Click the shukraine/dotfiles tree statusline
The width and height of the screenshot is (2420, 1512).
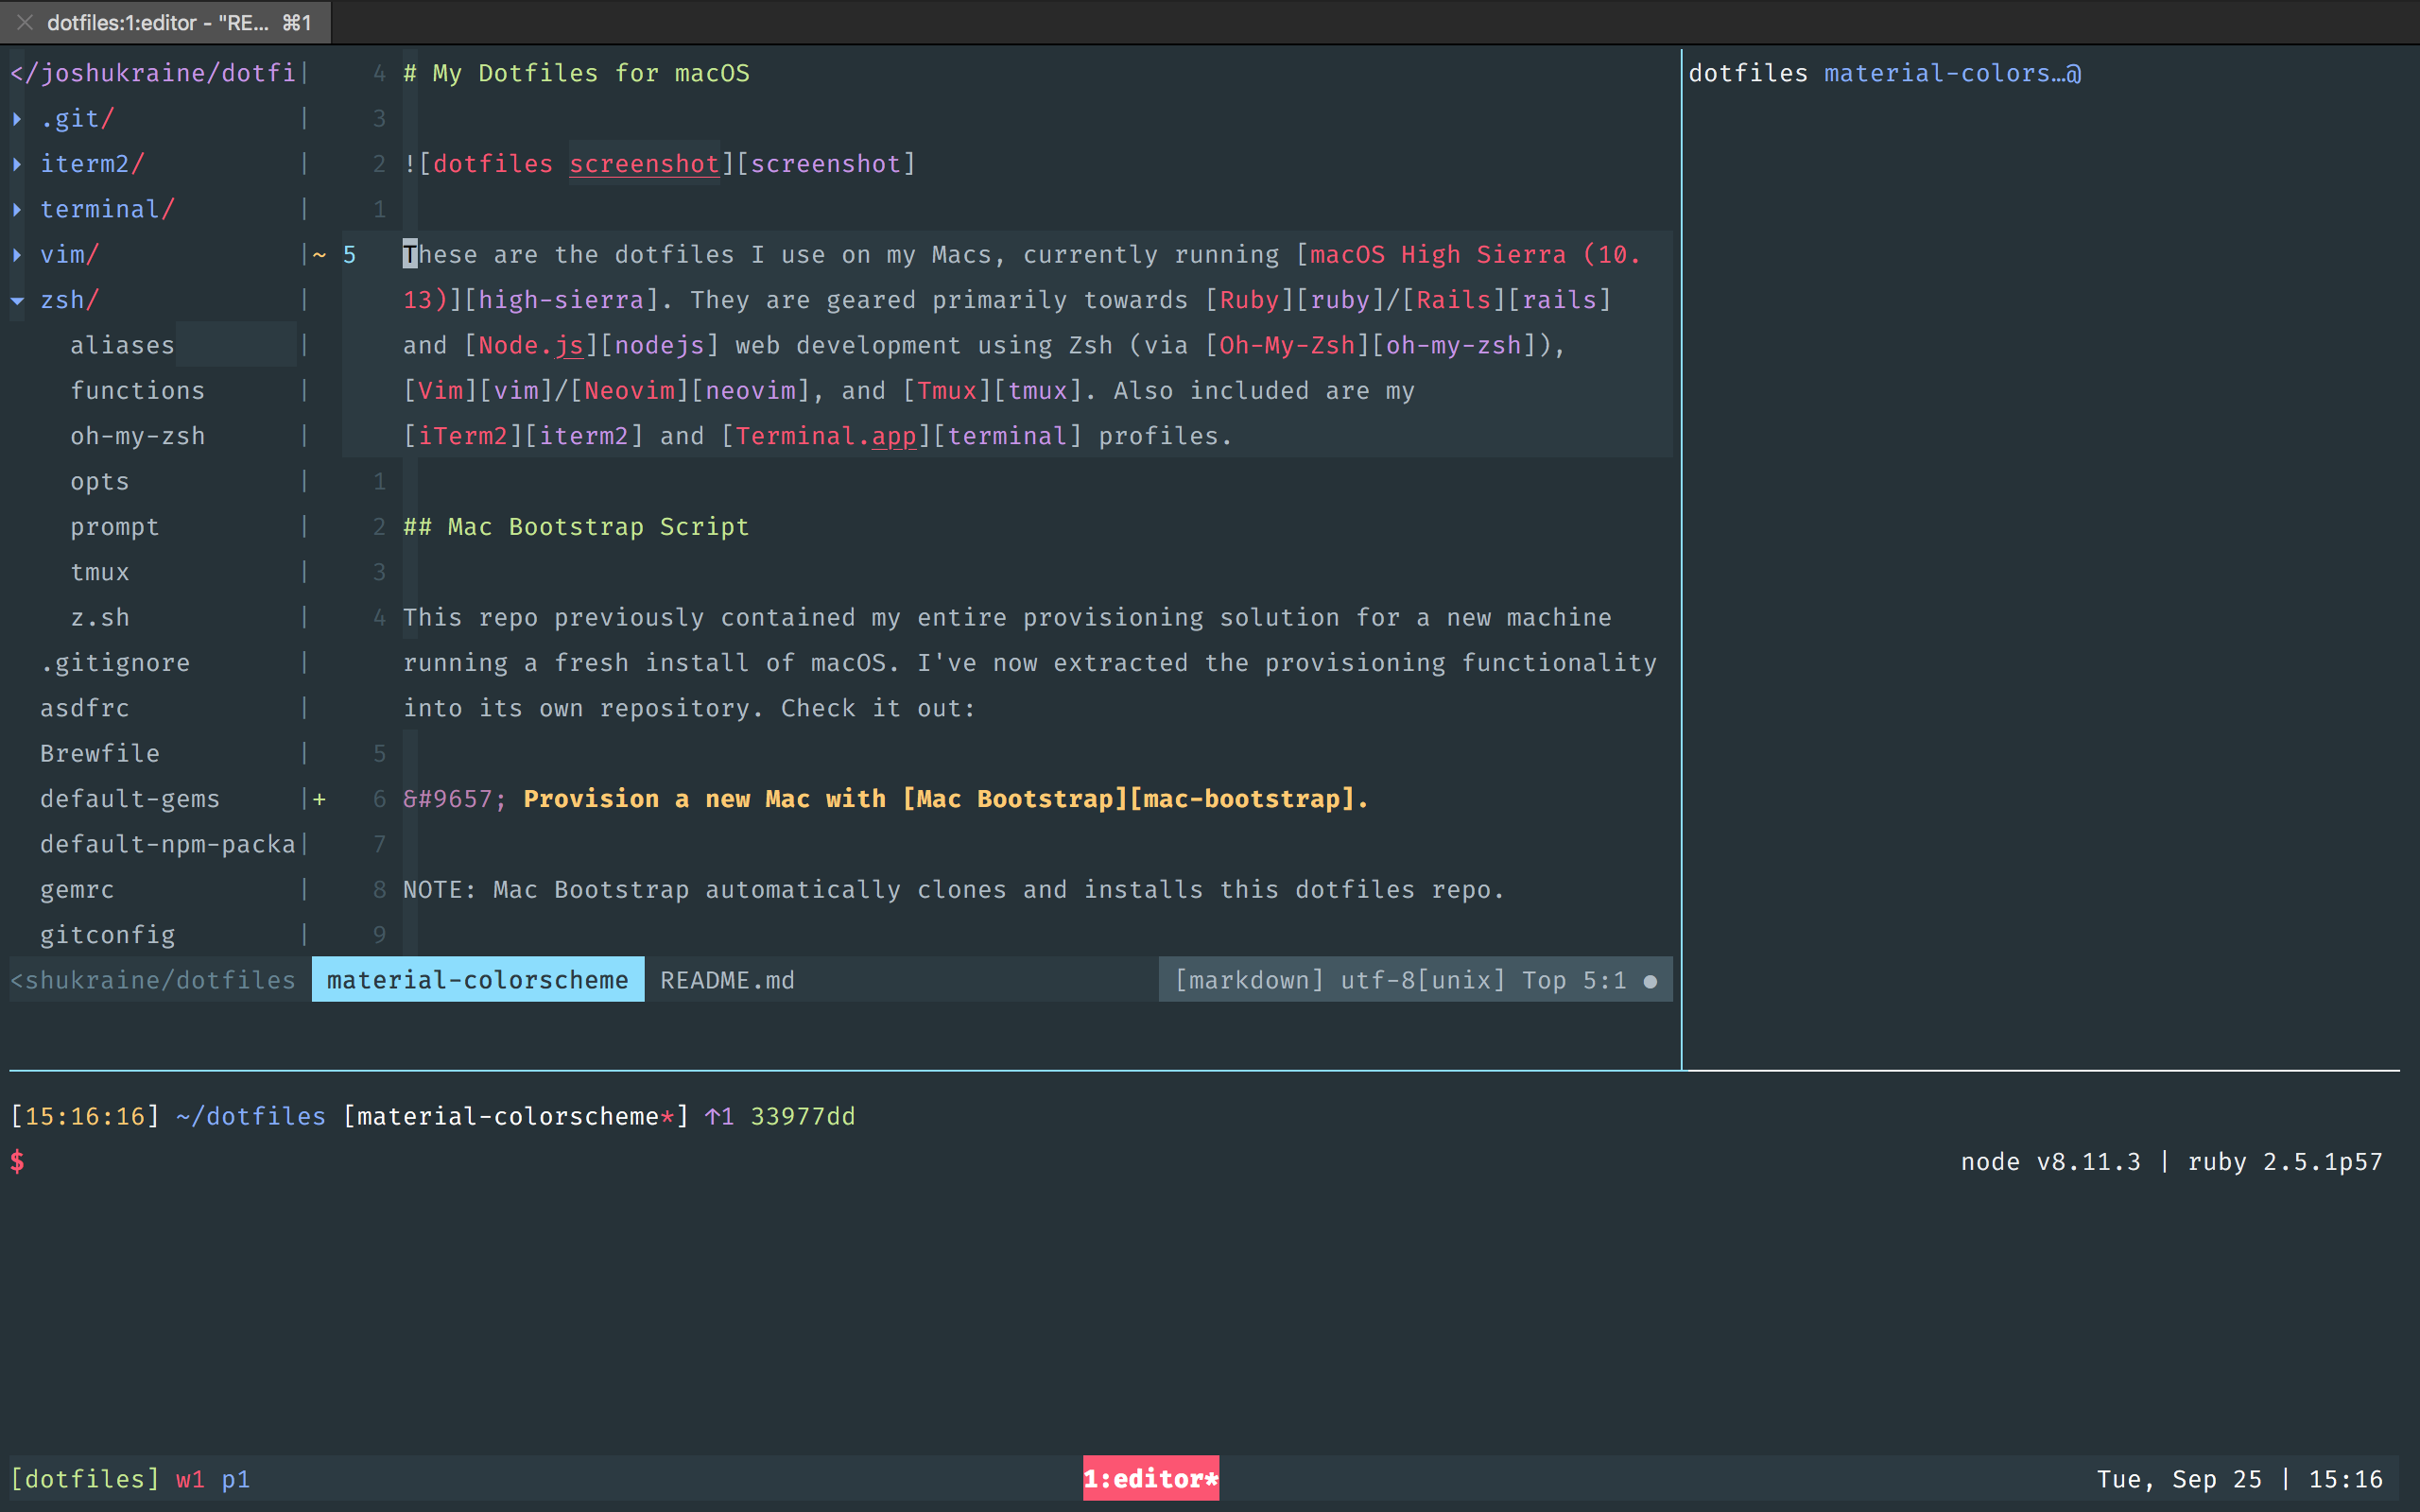152,980
